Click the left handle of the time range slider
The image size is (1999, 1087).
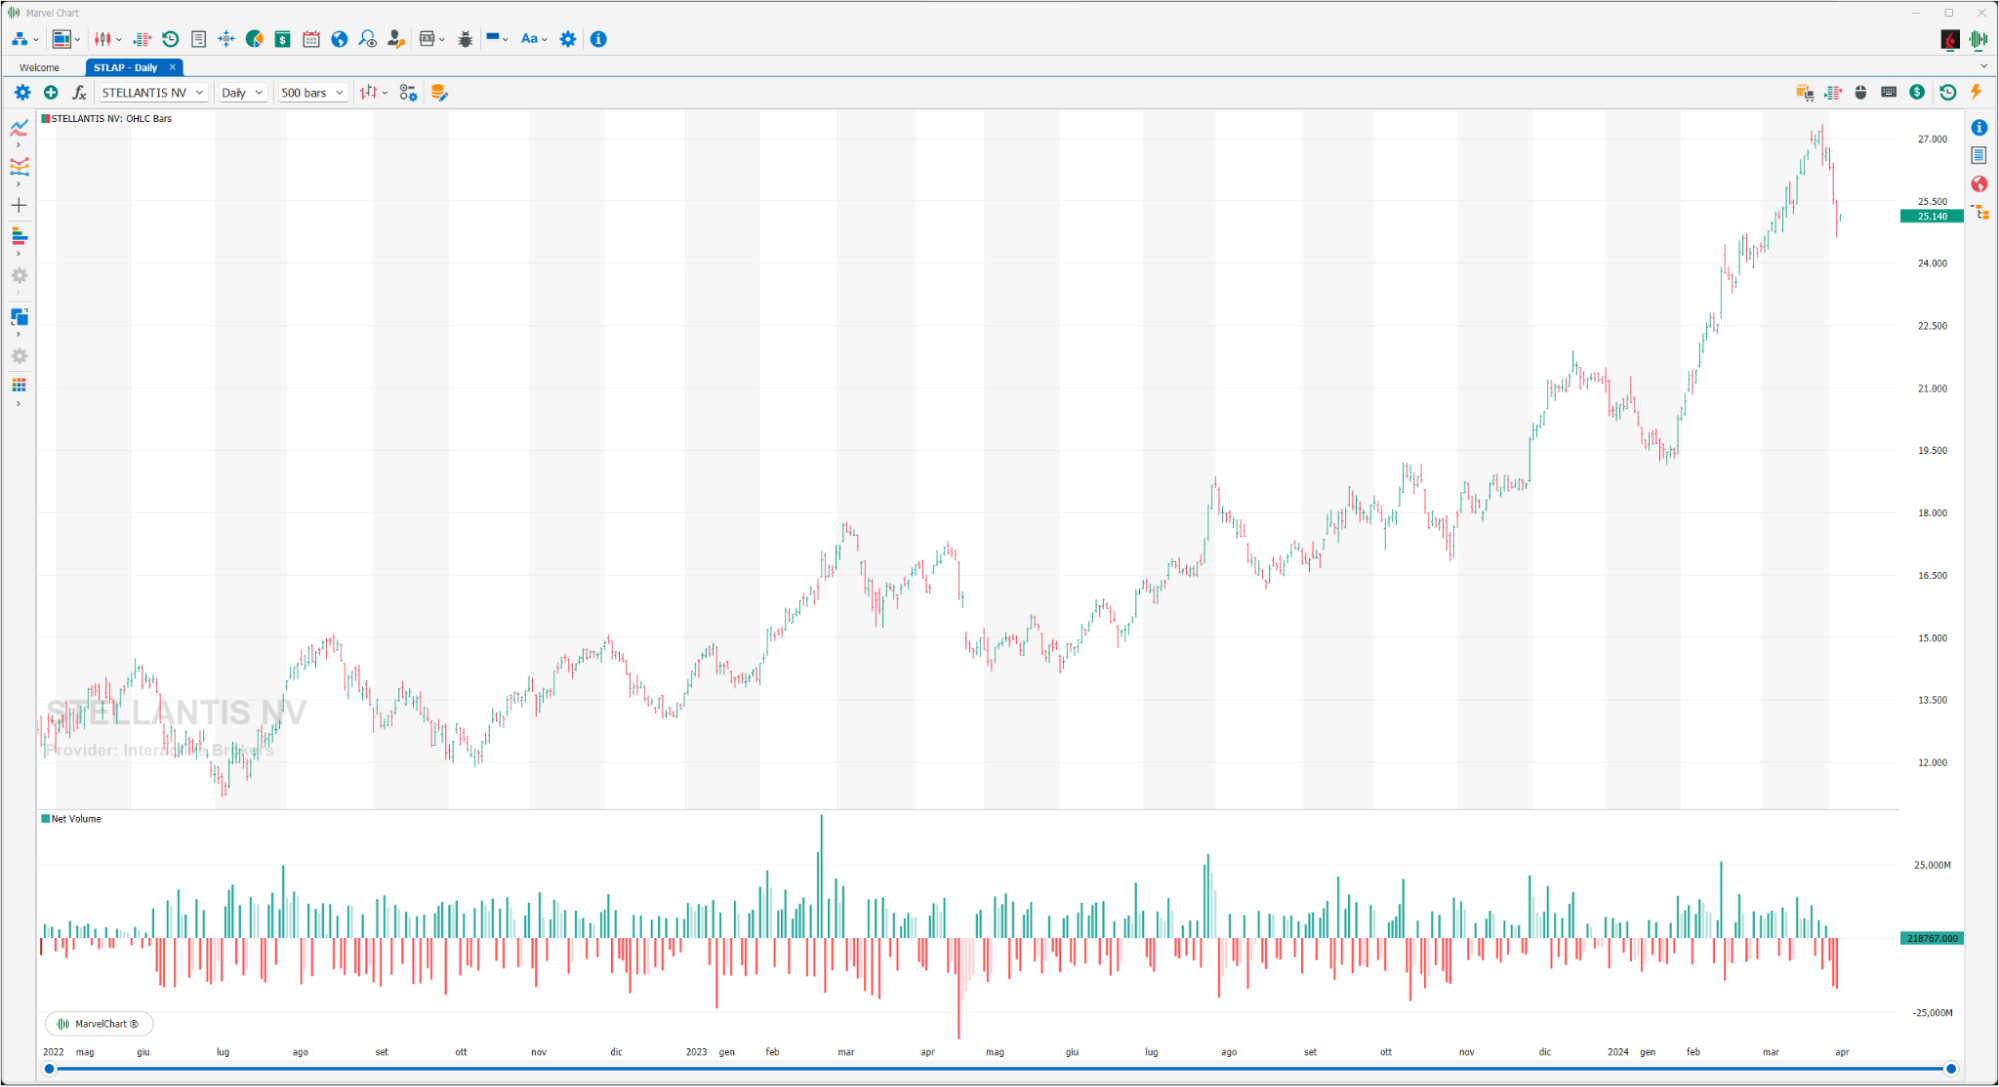[49, 1069]
